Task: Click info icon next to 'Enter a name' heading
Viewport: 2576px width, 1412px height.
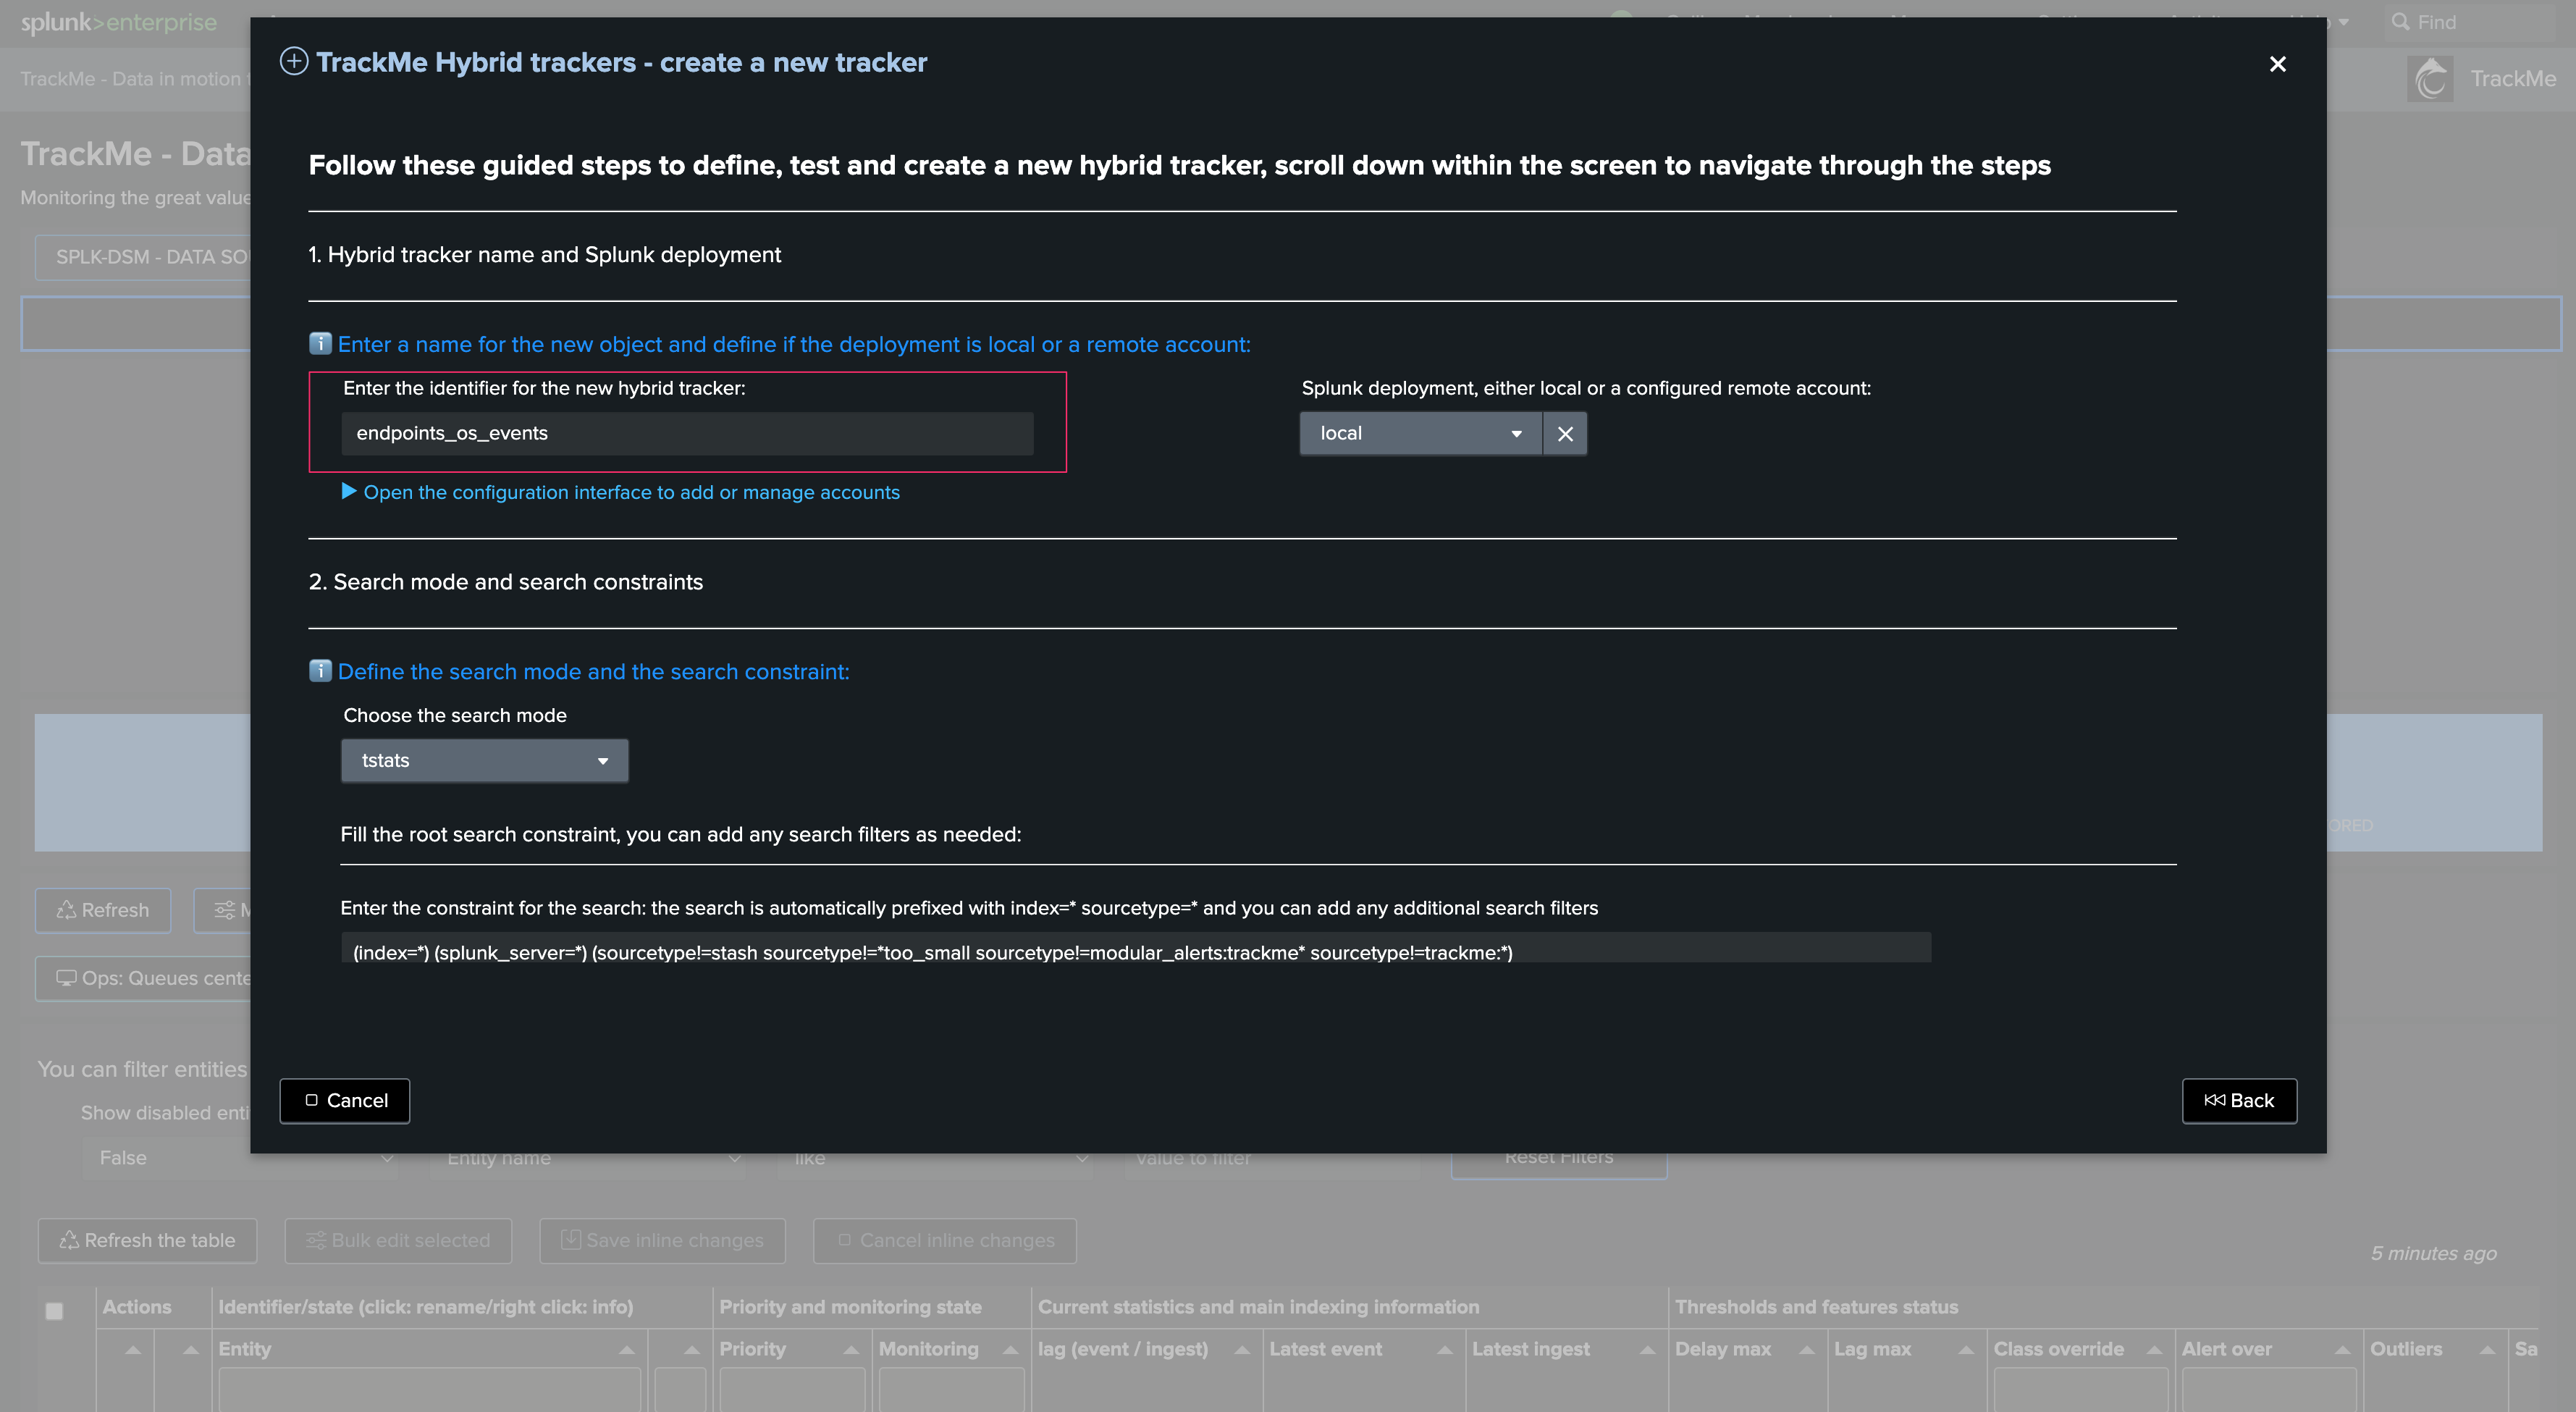Action: [x=320, y=344]
